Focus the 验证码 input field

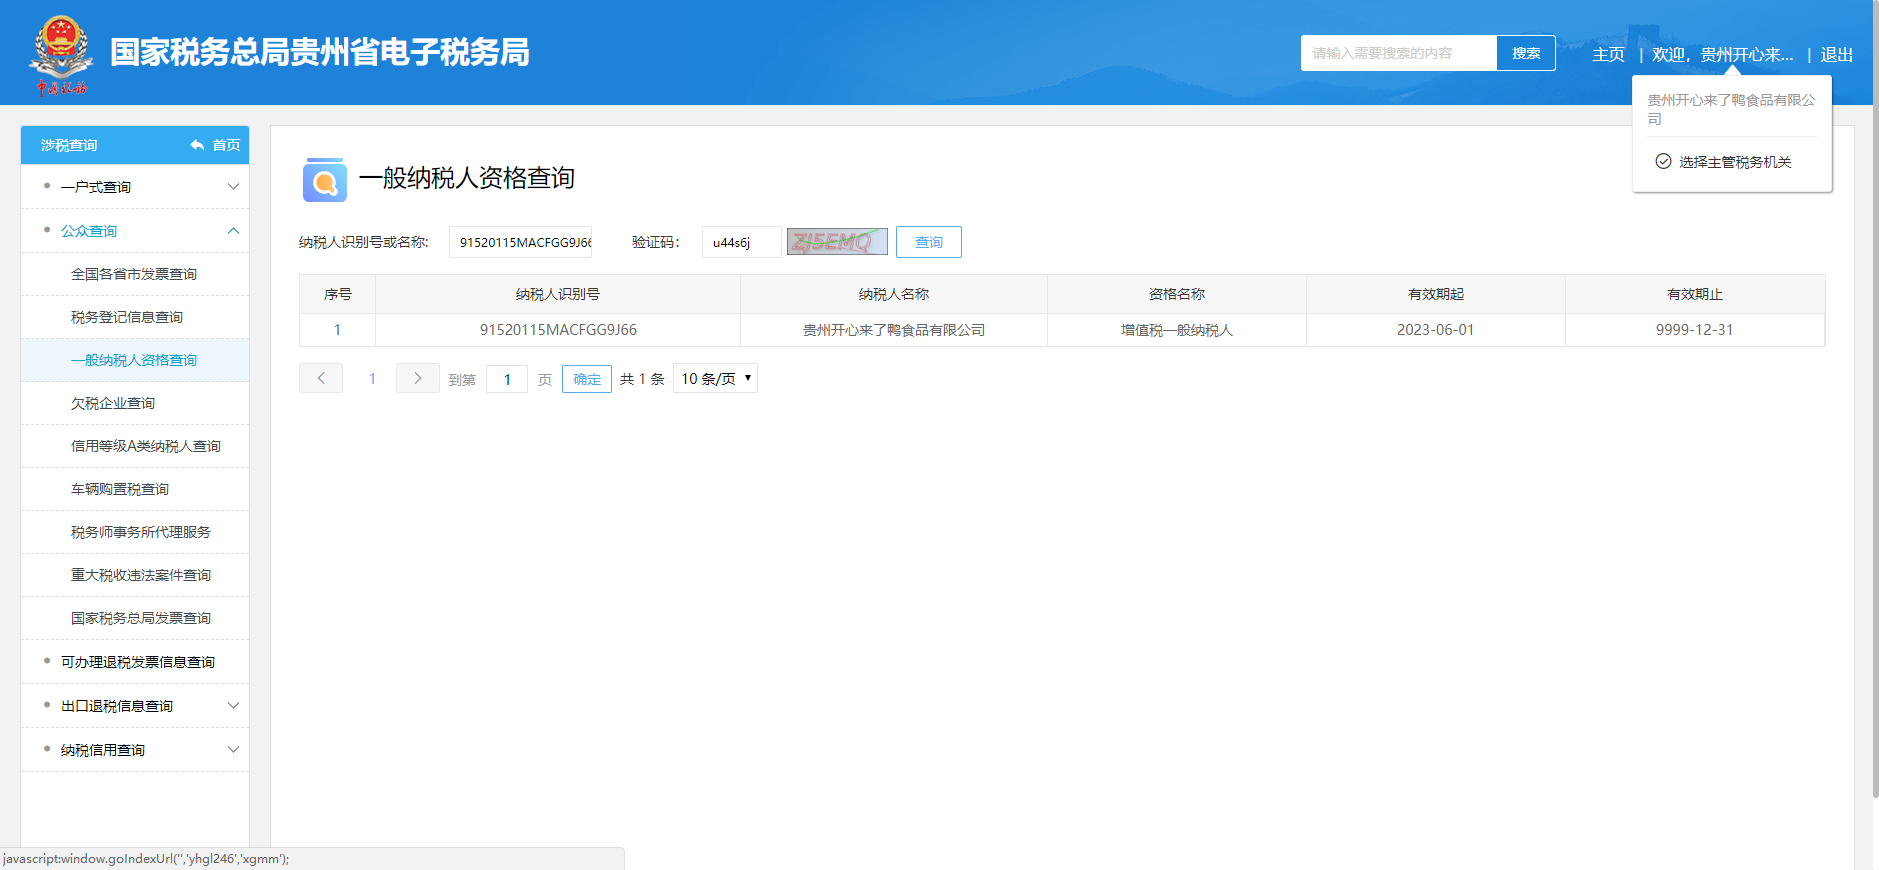[741, 242]
